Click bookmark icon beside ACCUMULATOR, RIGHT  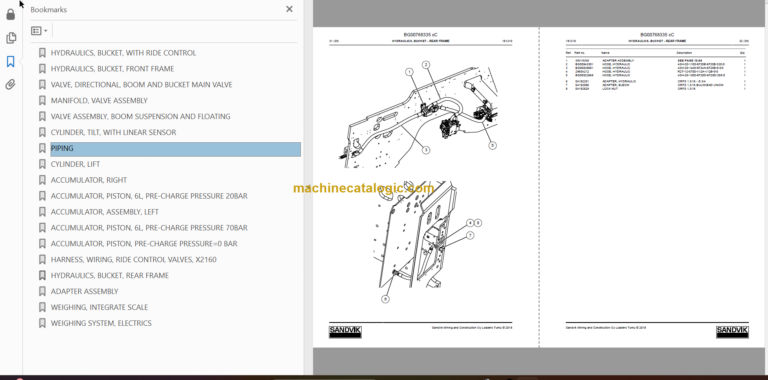pyautogui.click(x=42, y=180)
